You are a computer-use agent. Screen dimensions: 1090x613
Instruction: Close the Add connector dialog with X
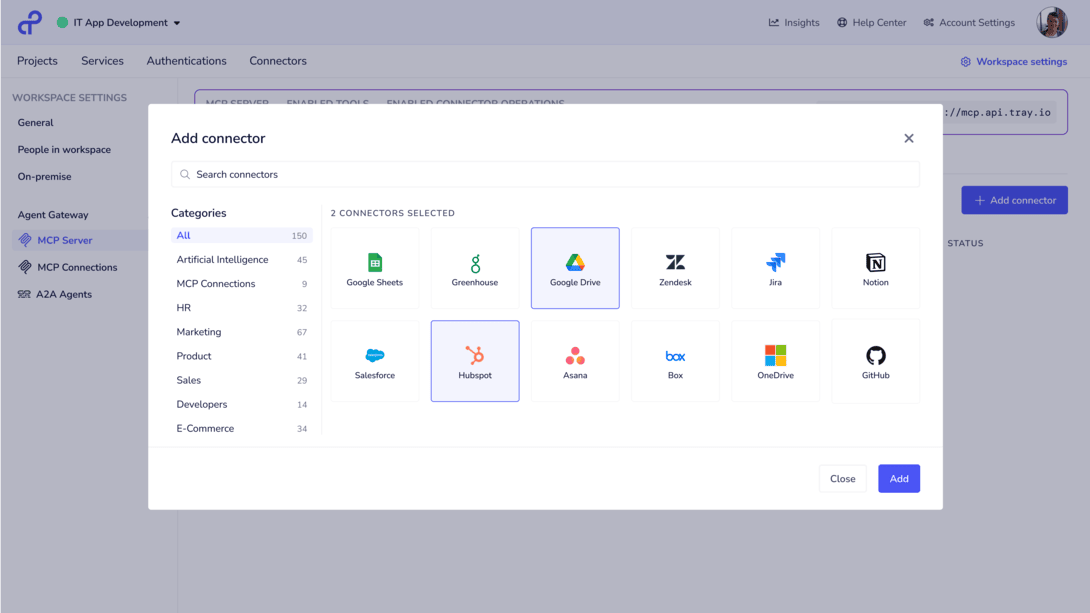coord(909,138)
